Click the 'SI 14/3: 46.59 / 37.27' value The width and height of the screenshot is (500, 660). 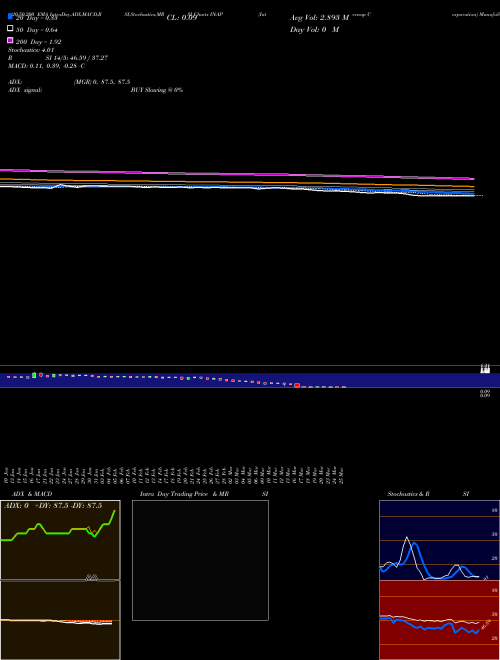tap(77, 58)
